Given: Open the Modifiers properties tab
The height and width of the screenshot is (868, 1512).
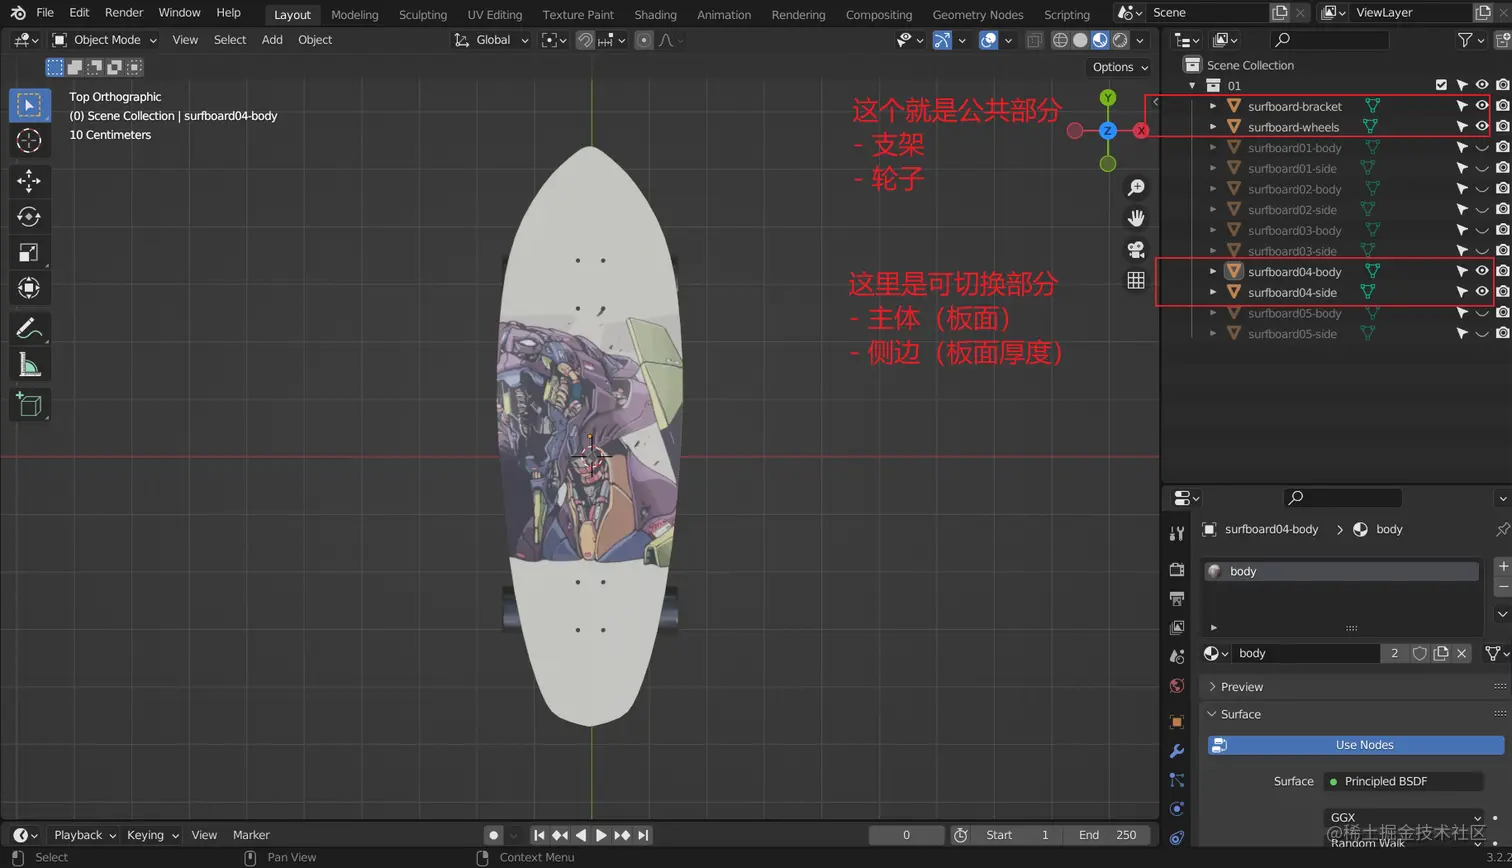Looking at the screenshot, I should [x=1177, y=751].
